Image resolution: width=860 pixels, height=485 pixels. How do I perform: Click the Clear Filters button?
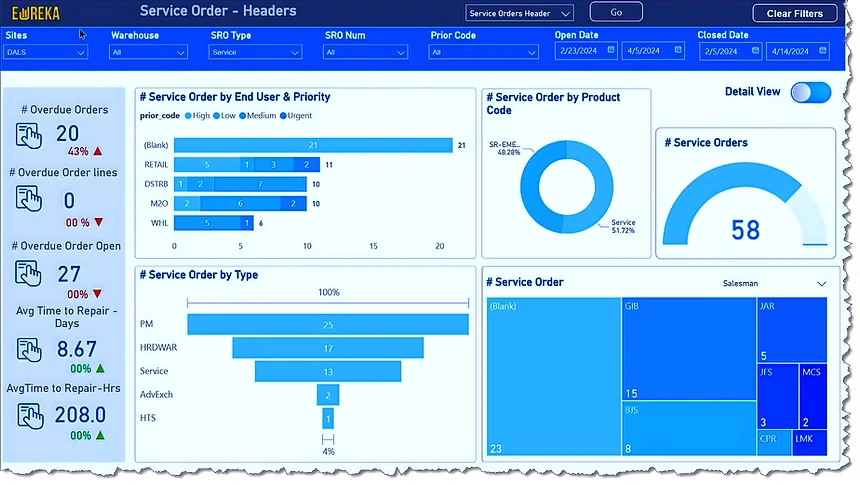click(795, 13)
